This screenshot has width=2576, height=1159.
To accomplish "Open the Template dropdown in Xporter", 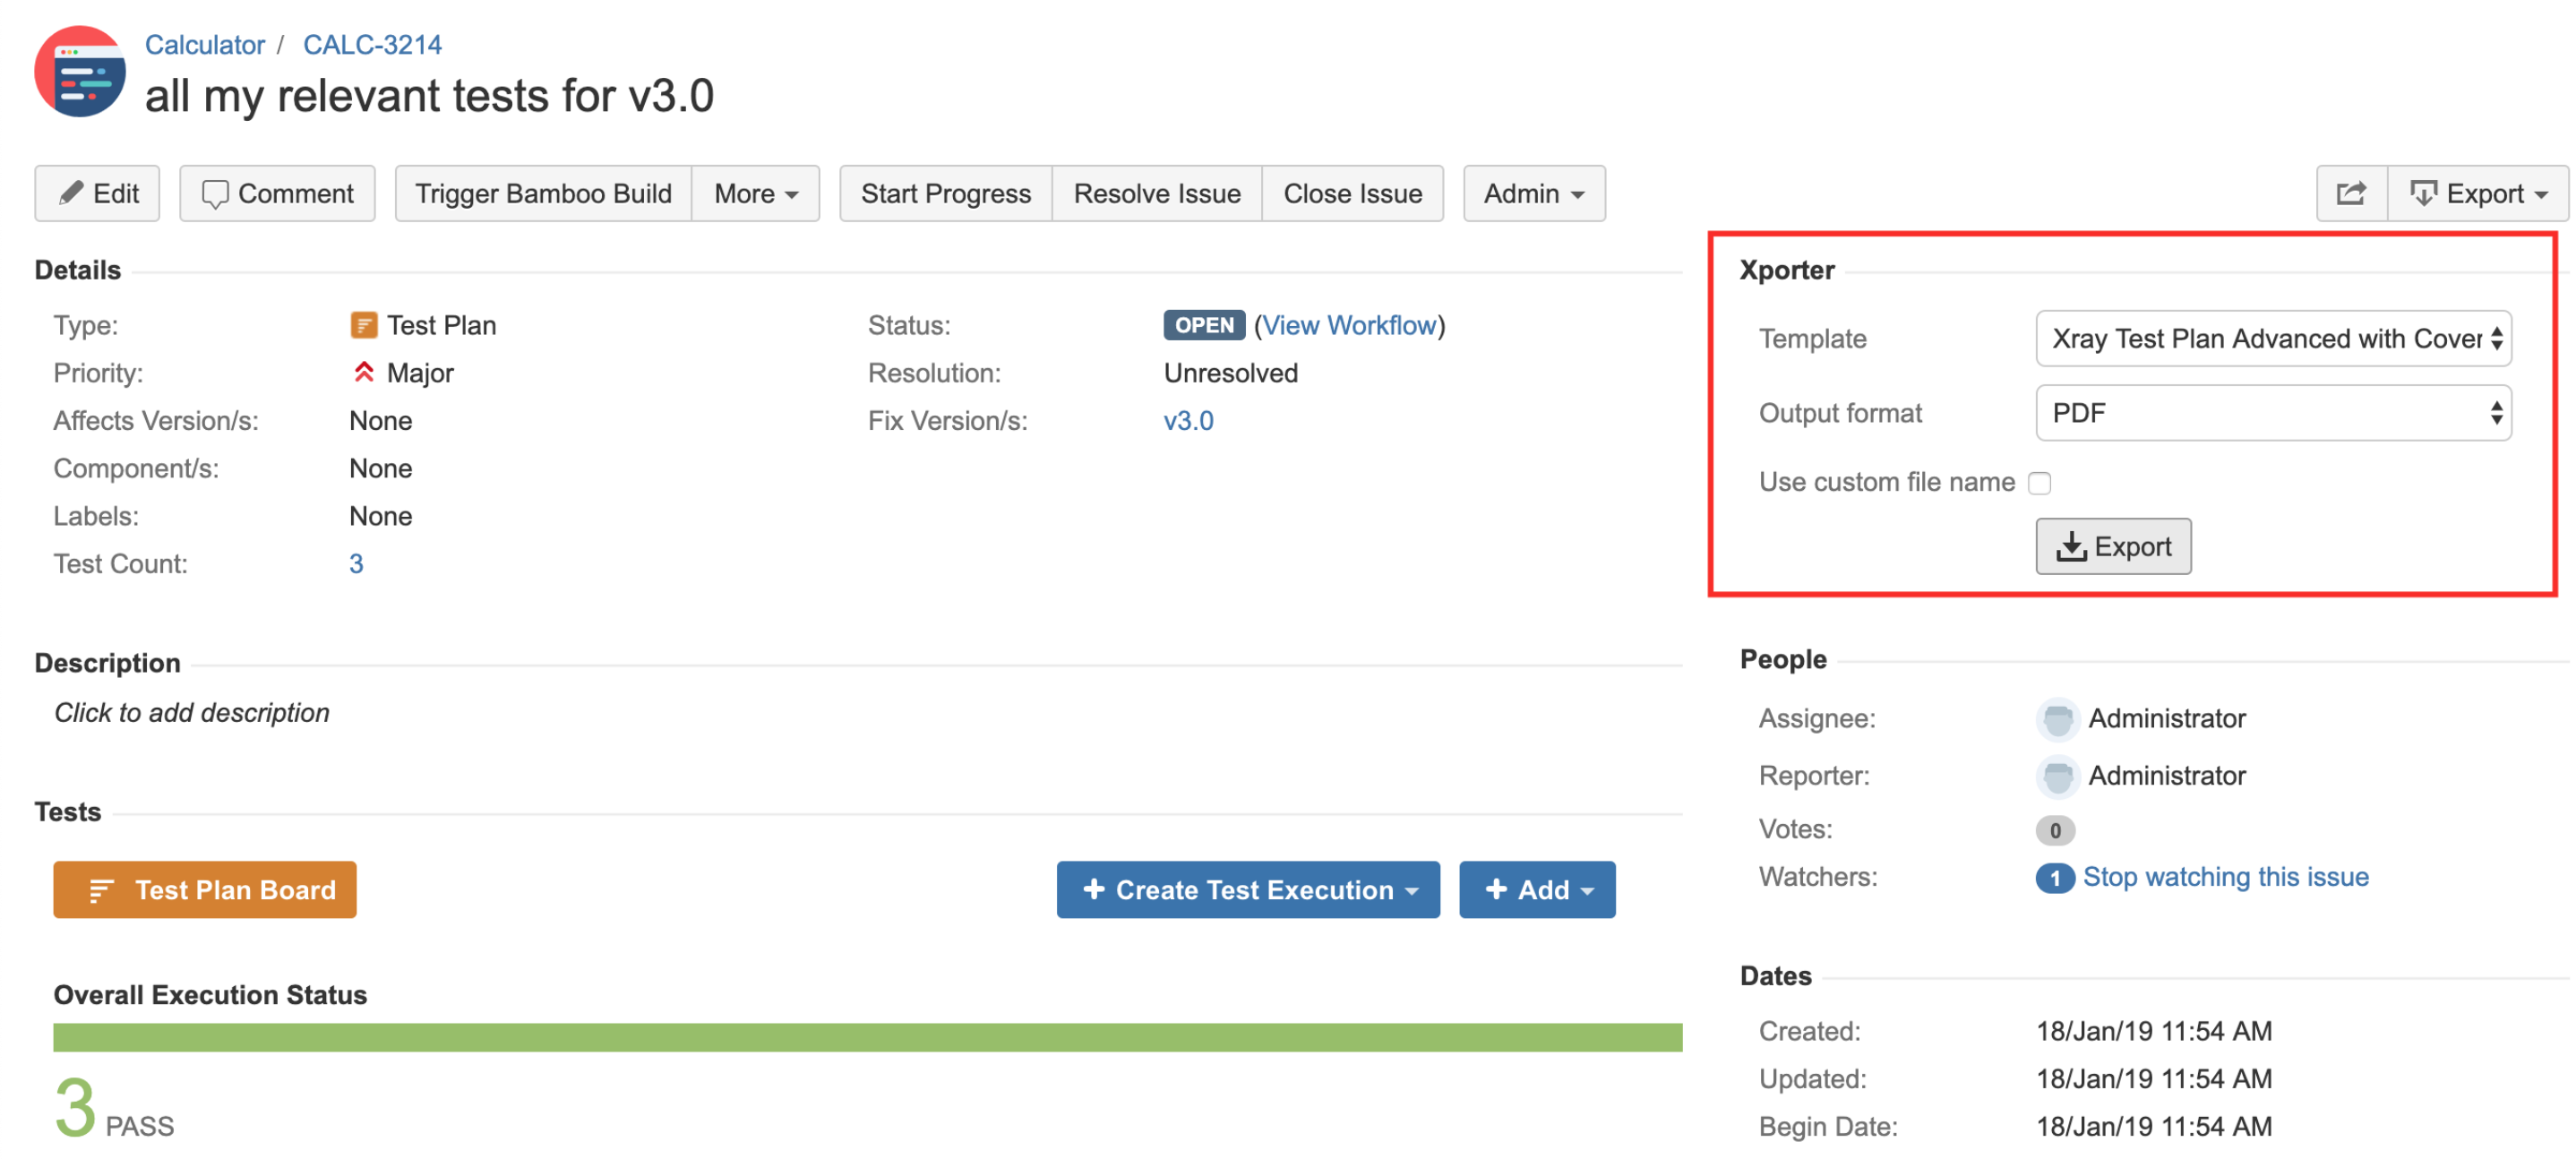I will (2272, 338).
